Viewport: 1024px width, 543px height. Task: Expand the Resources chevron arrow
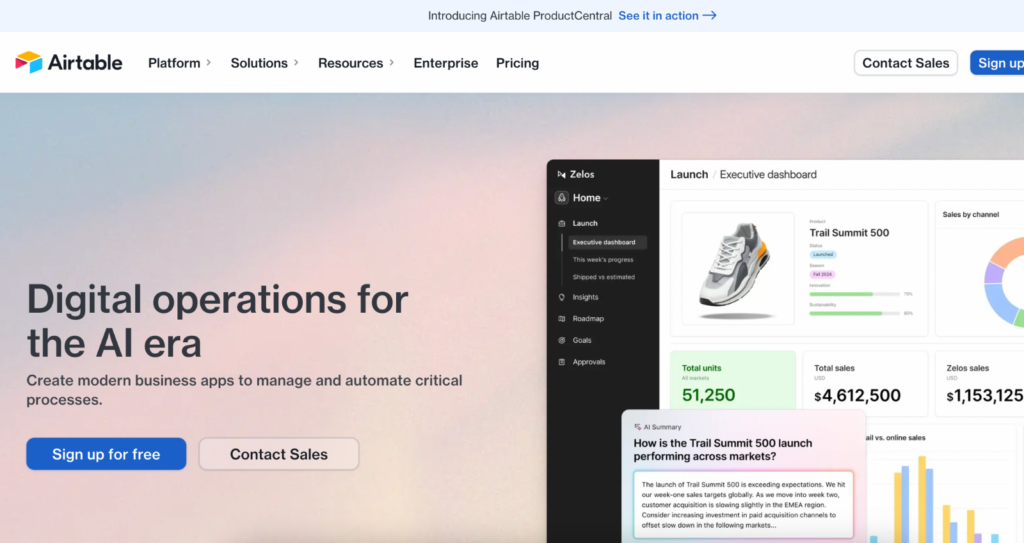pos(392,63)
